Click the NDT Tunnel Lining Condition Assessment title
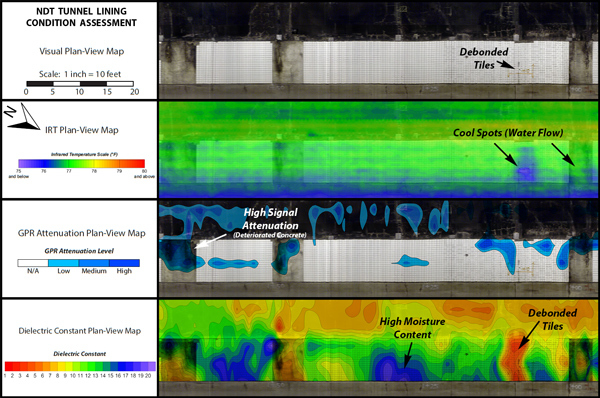This screenshot has height=398, width=600. point(82,17)
